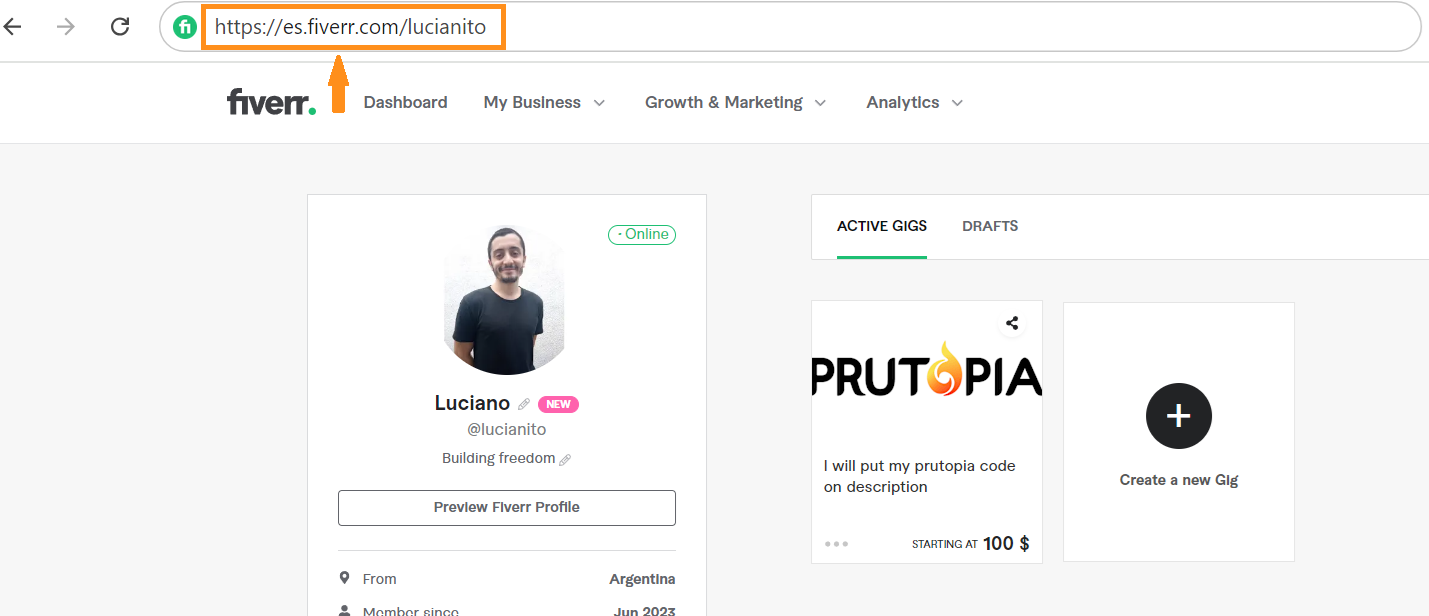
Task: Go to Dashboard in navigation
Action: click(405, 102)
